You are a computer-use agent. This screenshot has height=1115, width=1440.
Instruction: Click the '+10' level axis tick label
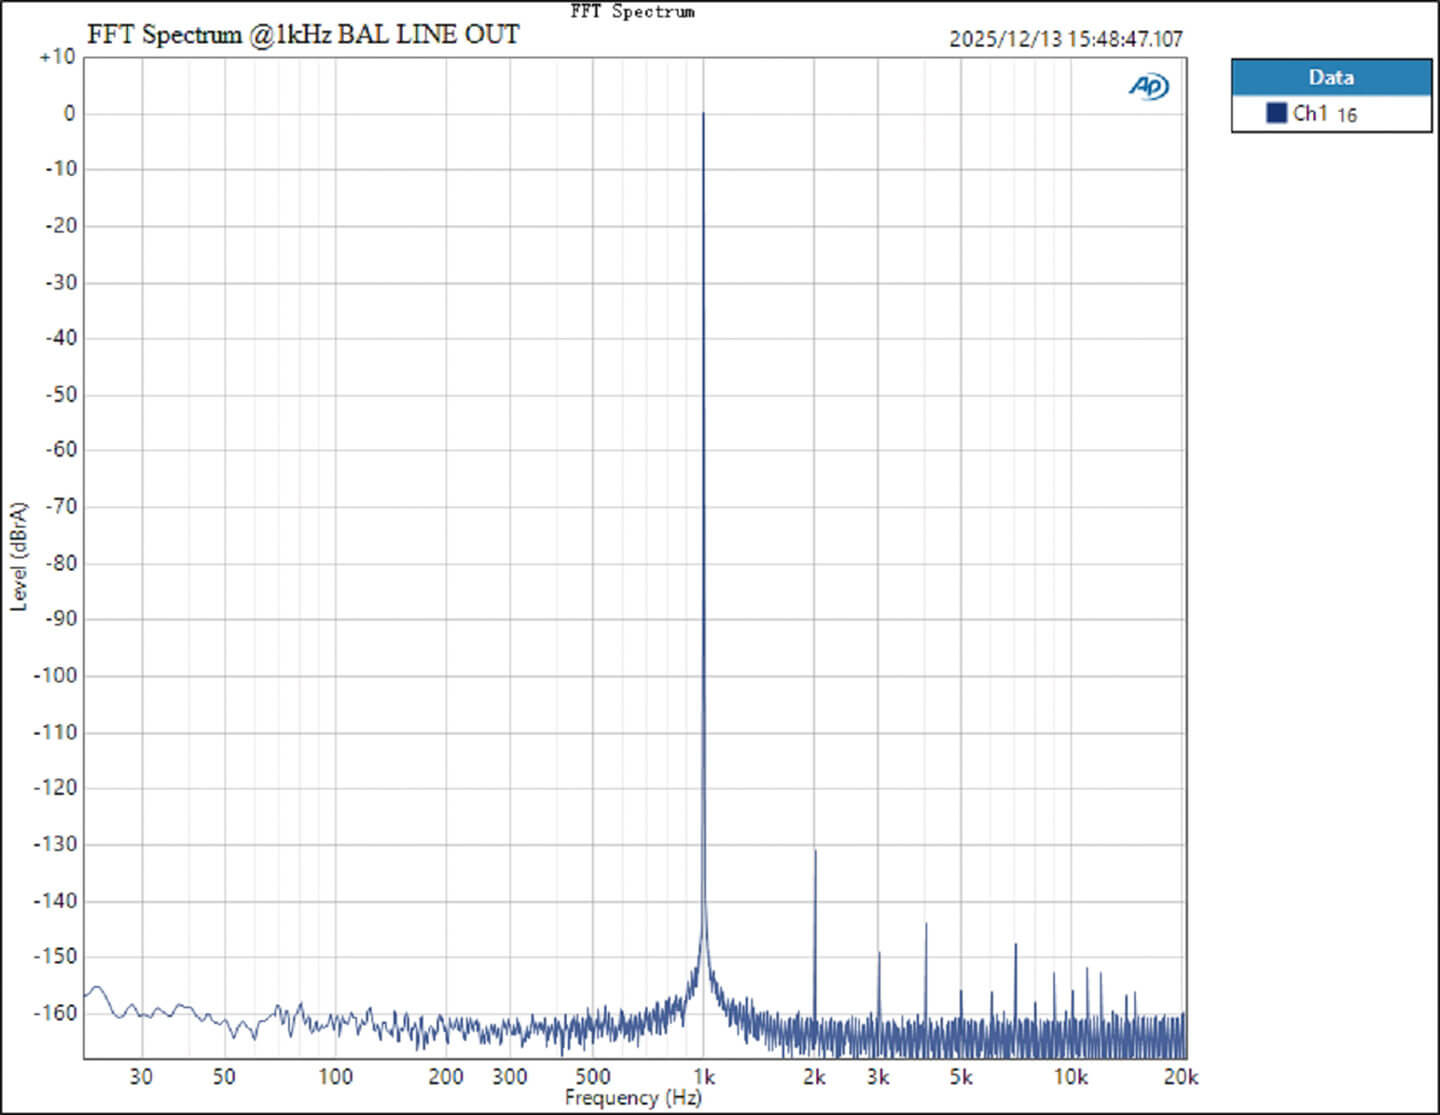click(x=57, y=57)
